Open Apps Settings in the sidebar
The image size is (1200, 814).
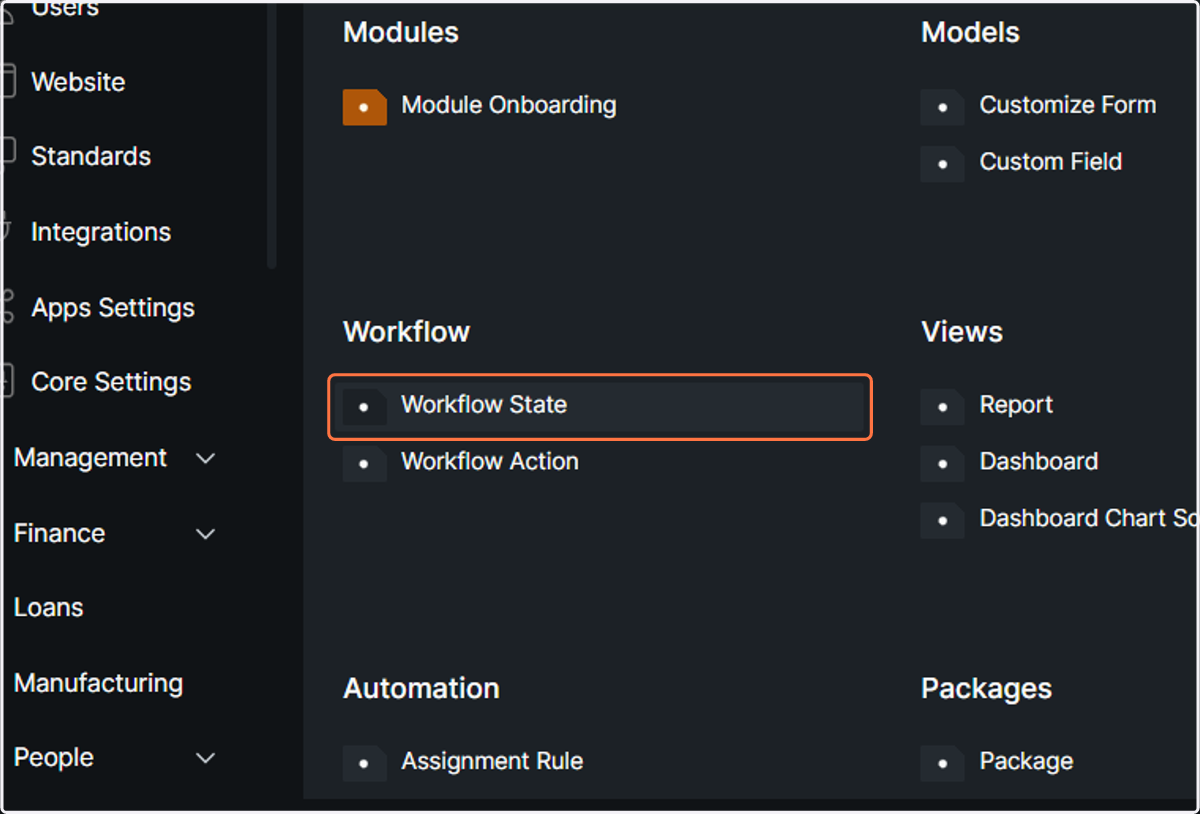tap(113, 307)
